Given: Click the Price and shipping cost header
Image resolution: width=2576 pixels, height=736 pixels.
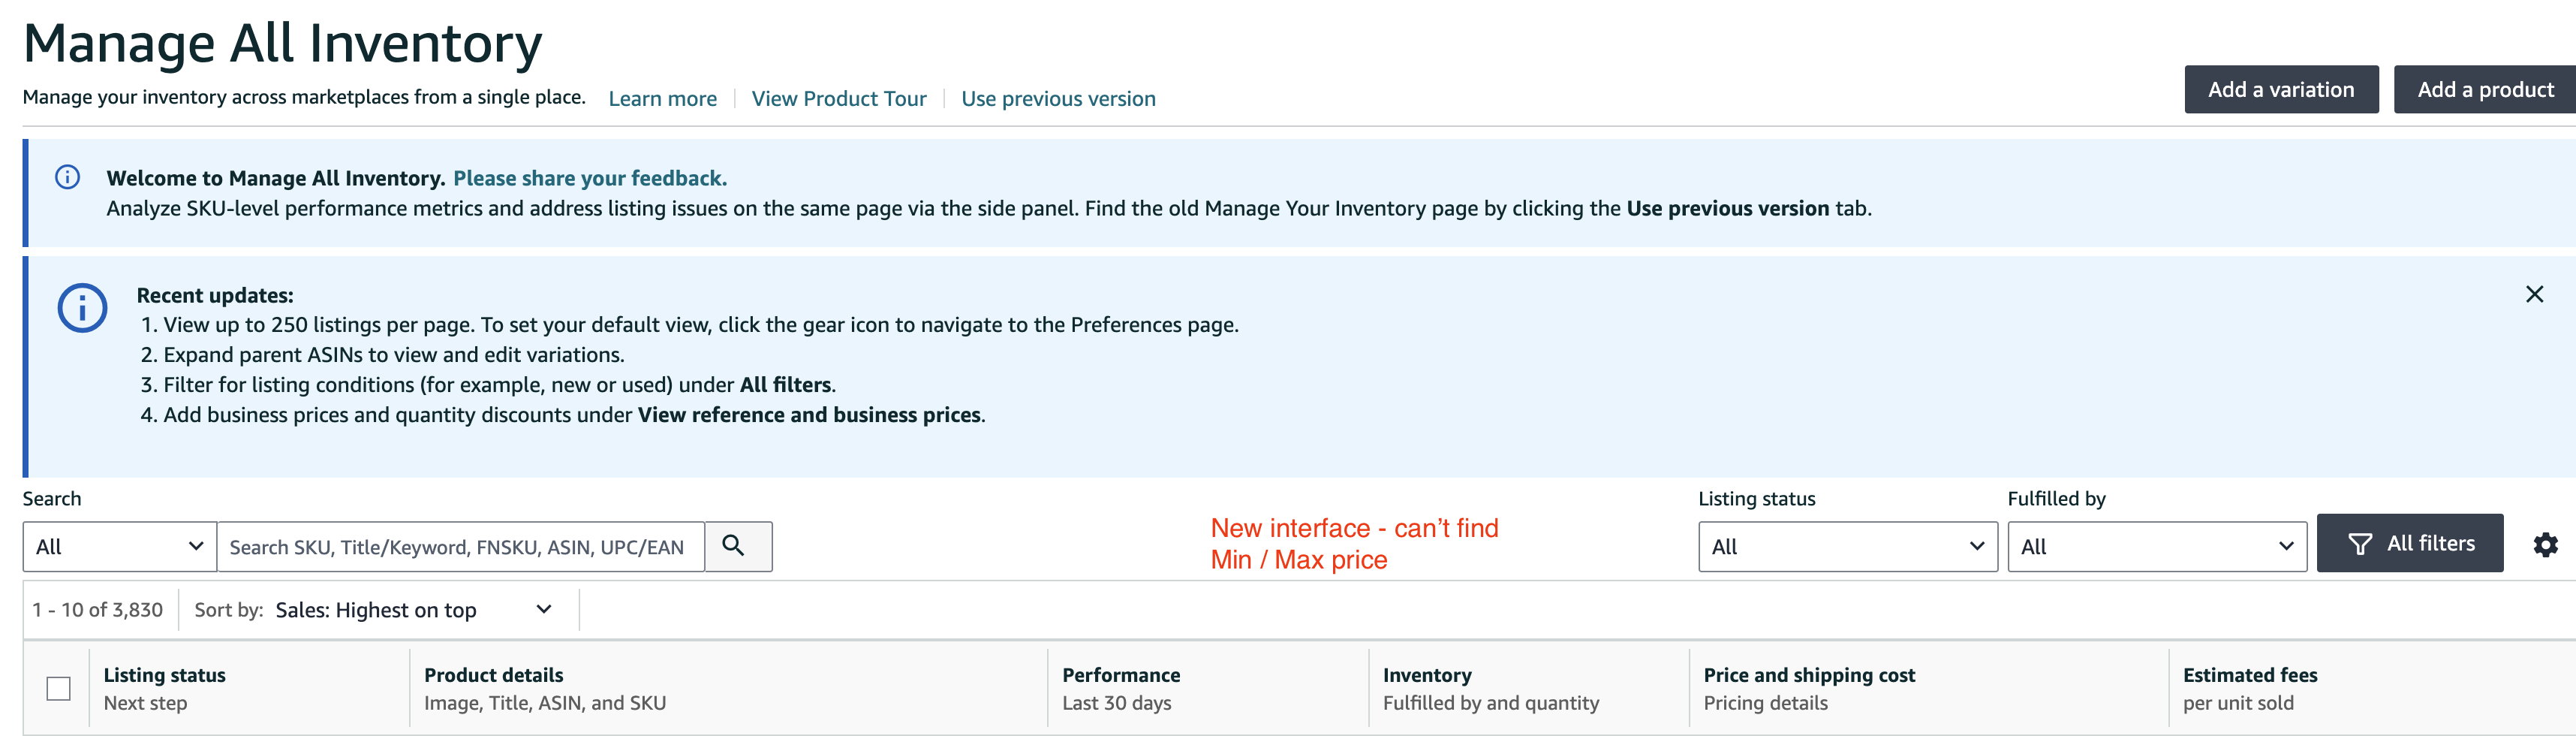Looking at the screenshot, I should tap(1808, 675).
